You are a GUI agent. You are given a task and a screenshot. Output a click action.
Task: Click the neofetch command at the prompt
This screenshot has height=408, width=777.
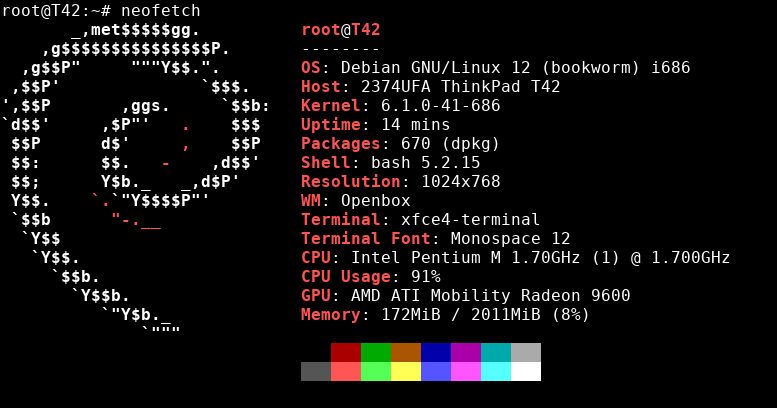pyautogui.click(x=161, y=10)
